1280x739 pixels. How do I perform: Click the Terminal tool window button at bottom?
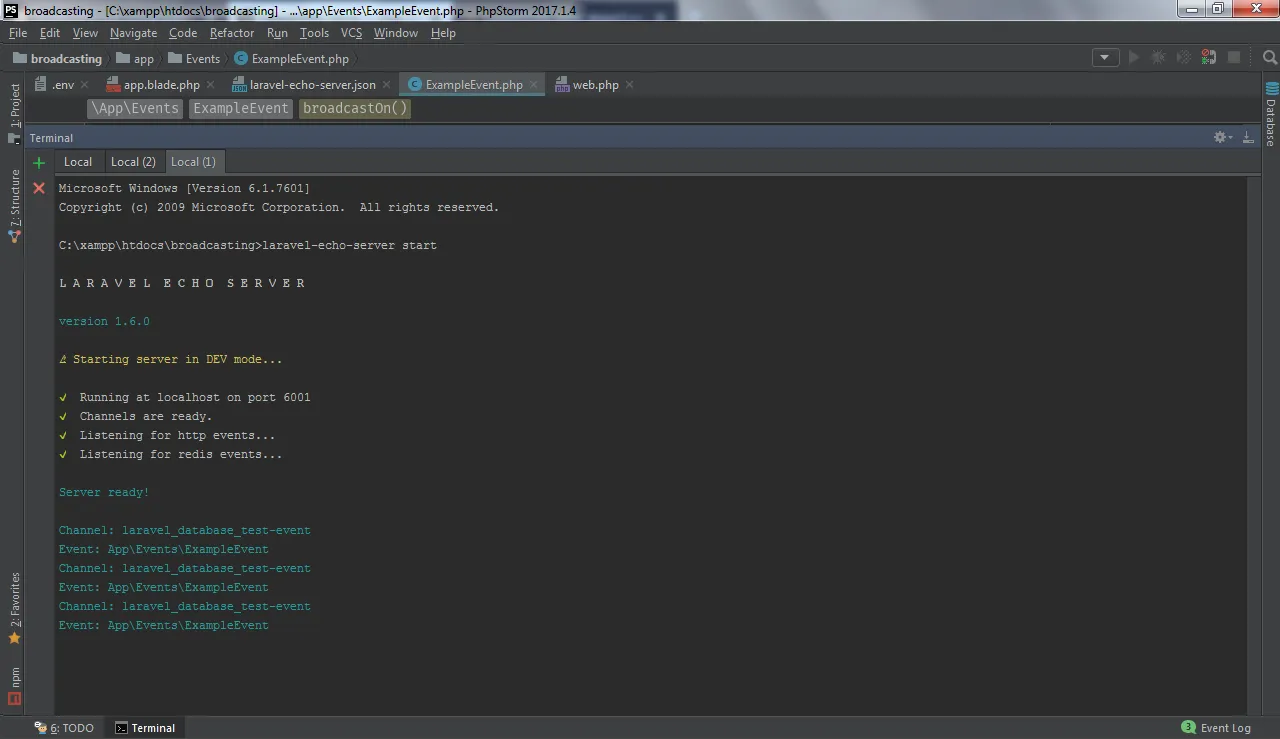145,728
